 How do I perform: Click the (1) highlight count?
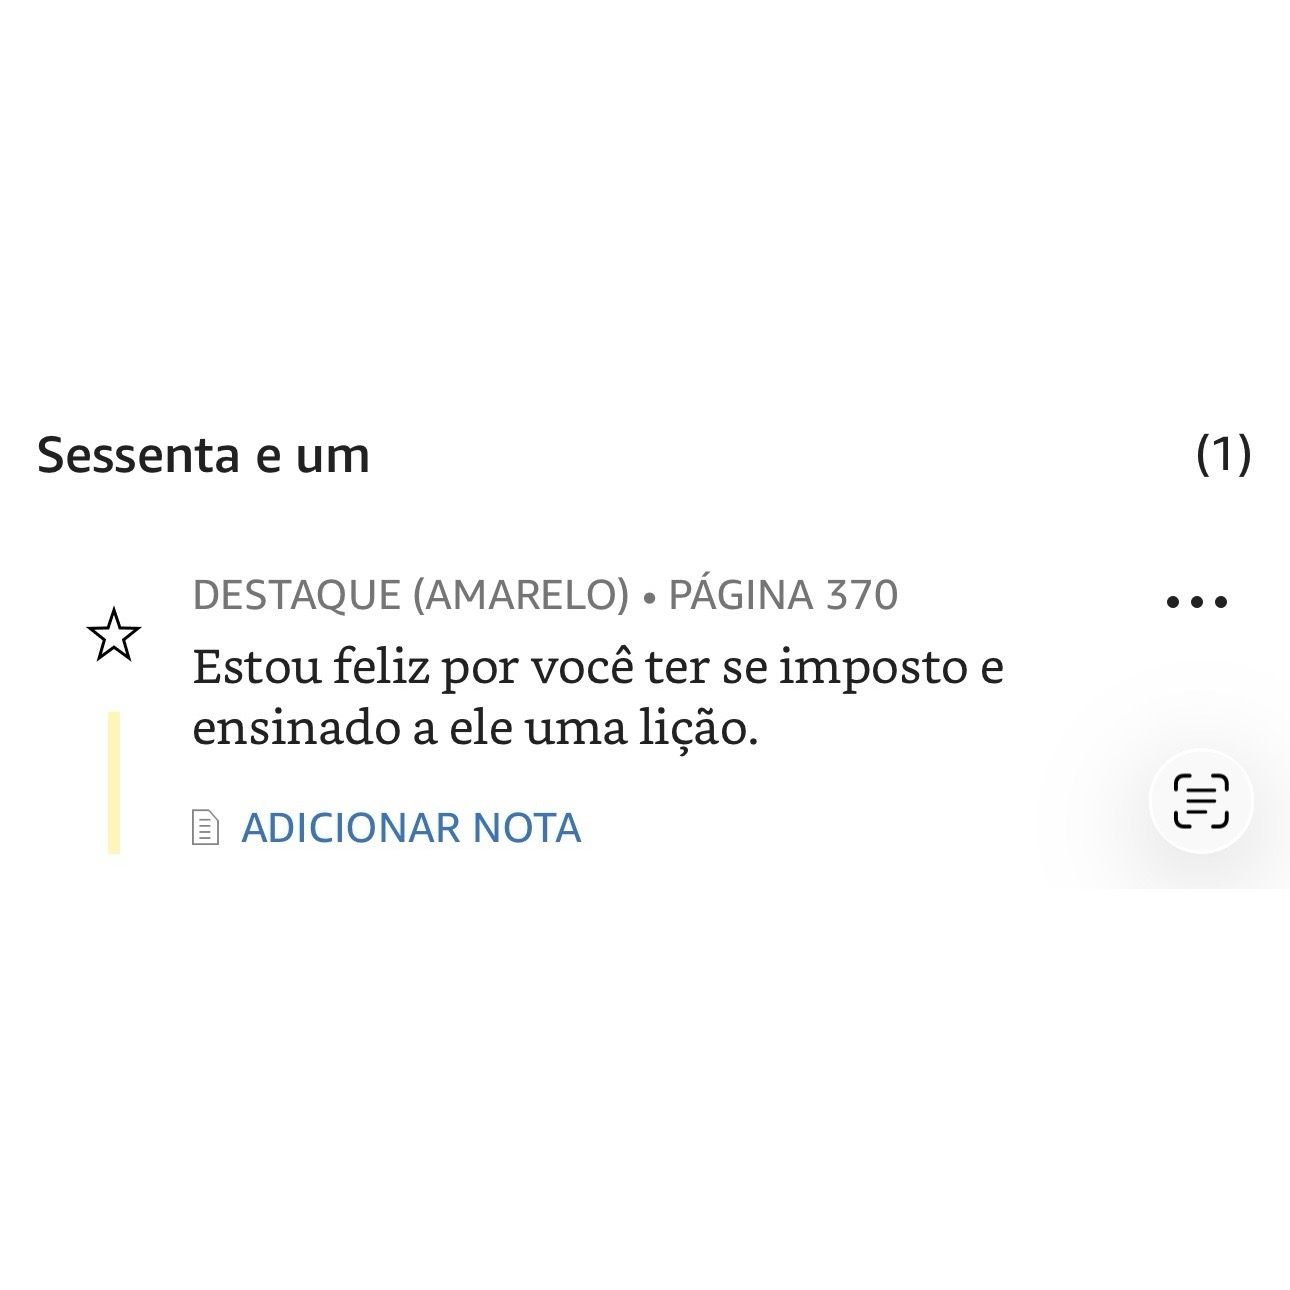coord(1223,455)
